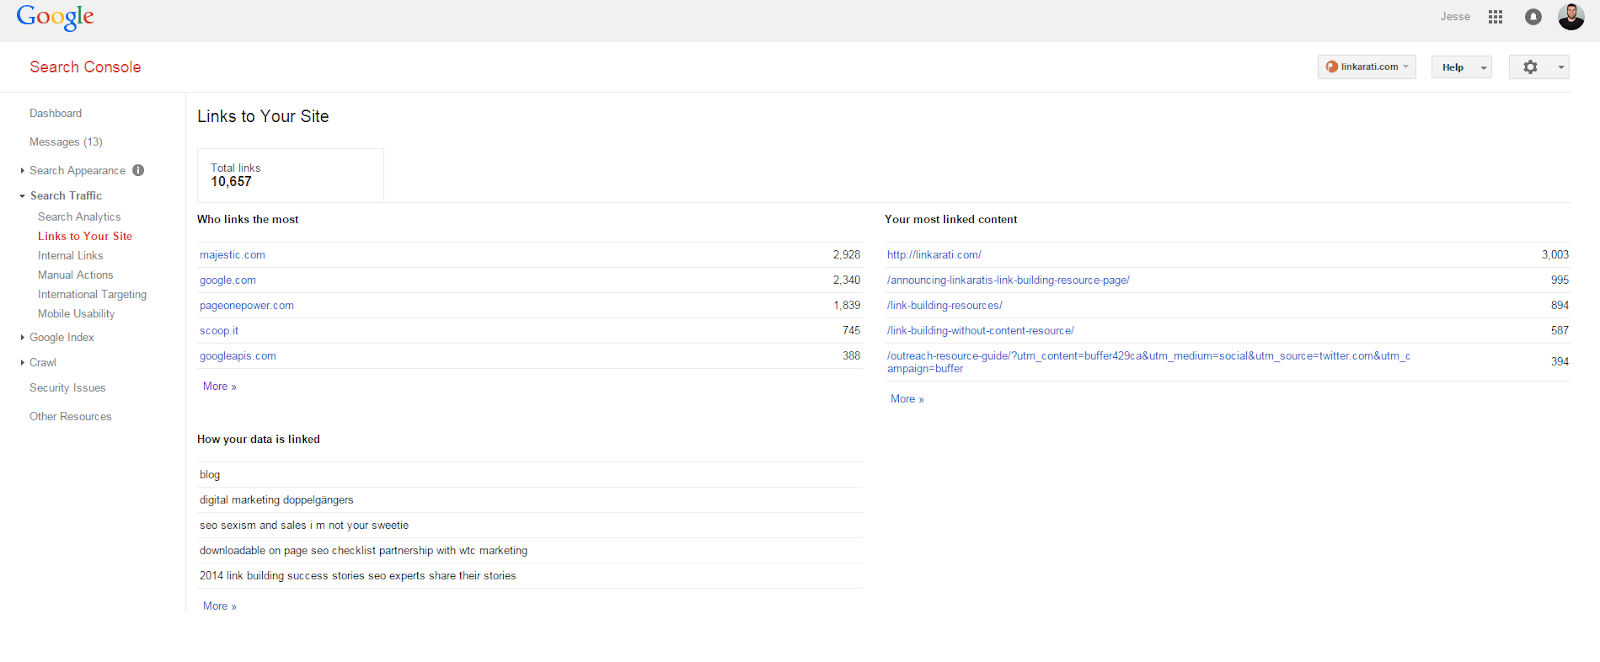Open the settings gear icon
The height and width of the screenshot is (662, 1600).
(1530, 67)
